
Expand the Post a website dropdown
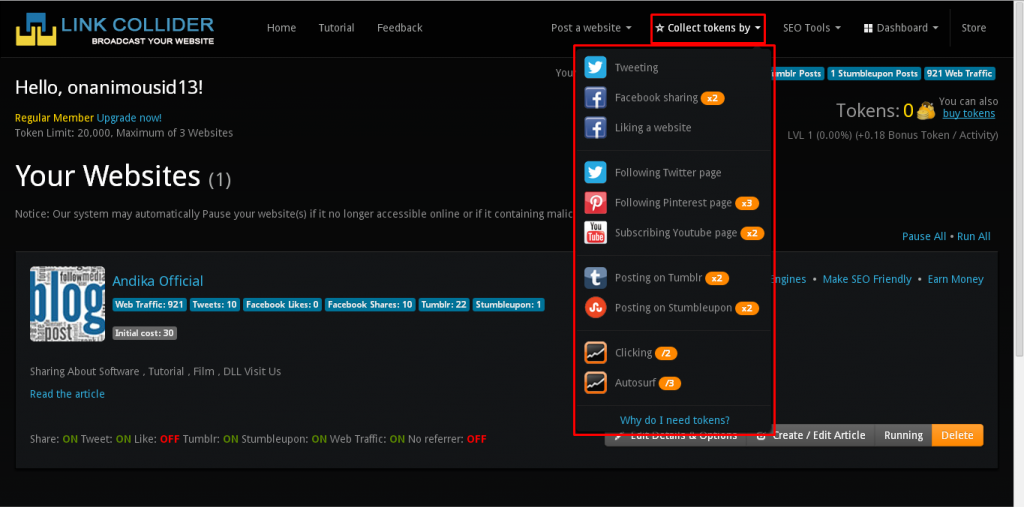[x=591, y=28]
